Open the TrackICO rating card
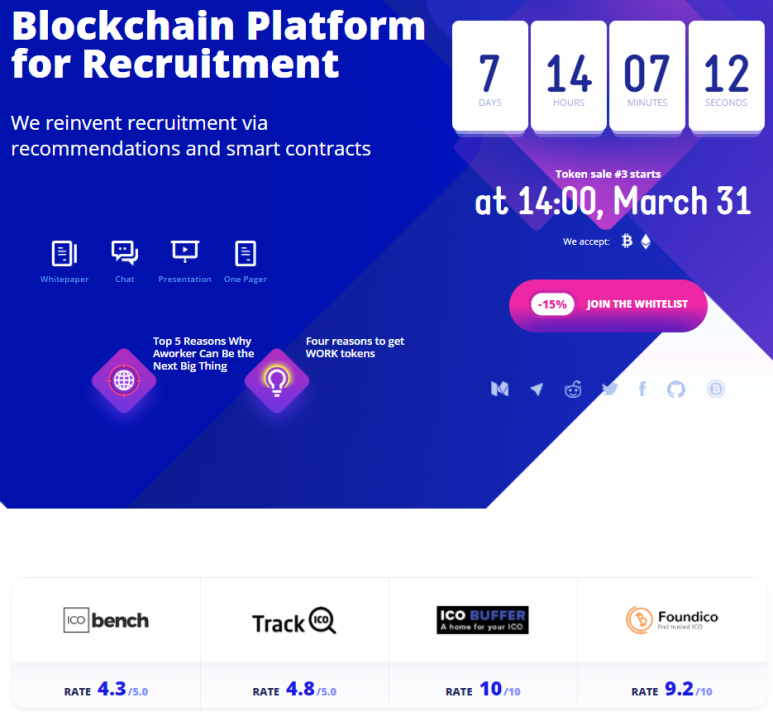 click(295, 643)
